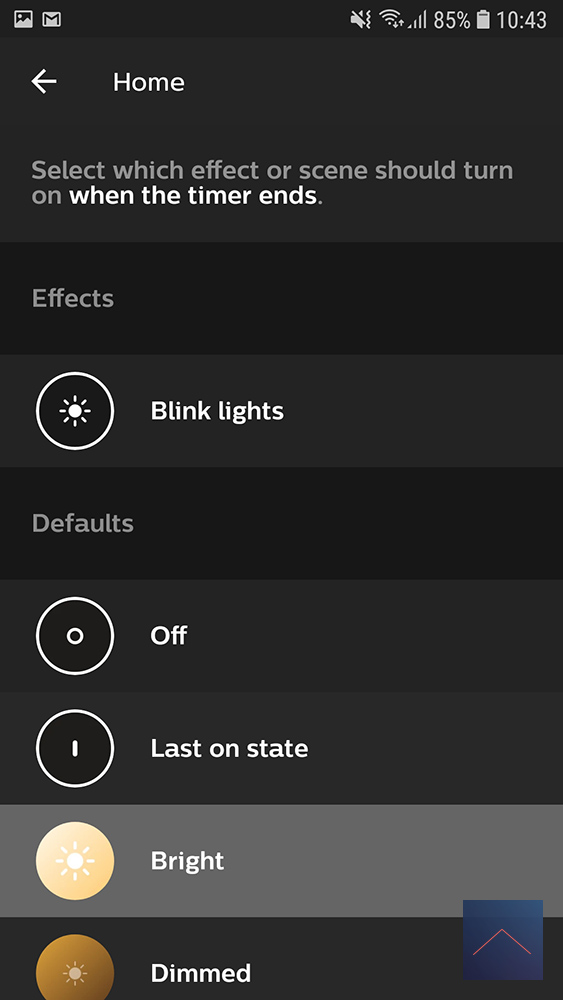The height and width of the screenshot is (1000, 563).
Task: Choose Off as timer end state
Action: [x=281, y=636]
